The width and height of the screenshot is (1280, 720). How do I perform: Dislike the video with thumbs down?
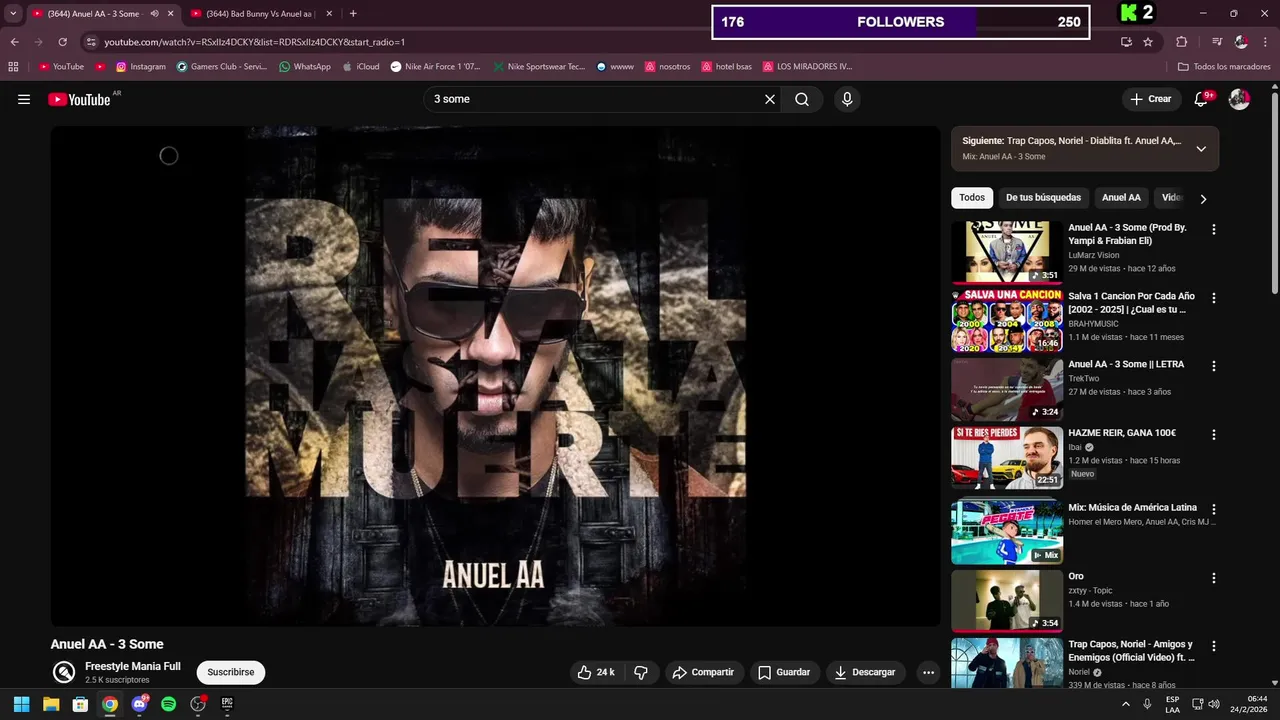[642, 672]
